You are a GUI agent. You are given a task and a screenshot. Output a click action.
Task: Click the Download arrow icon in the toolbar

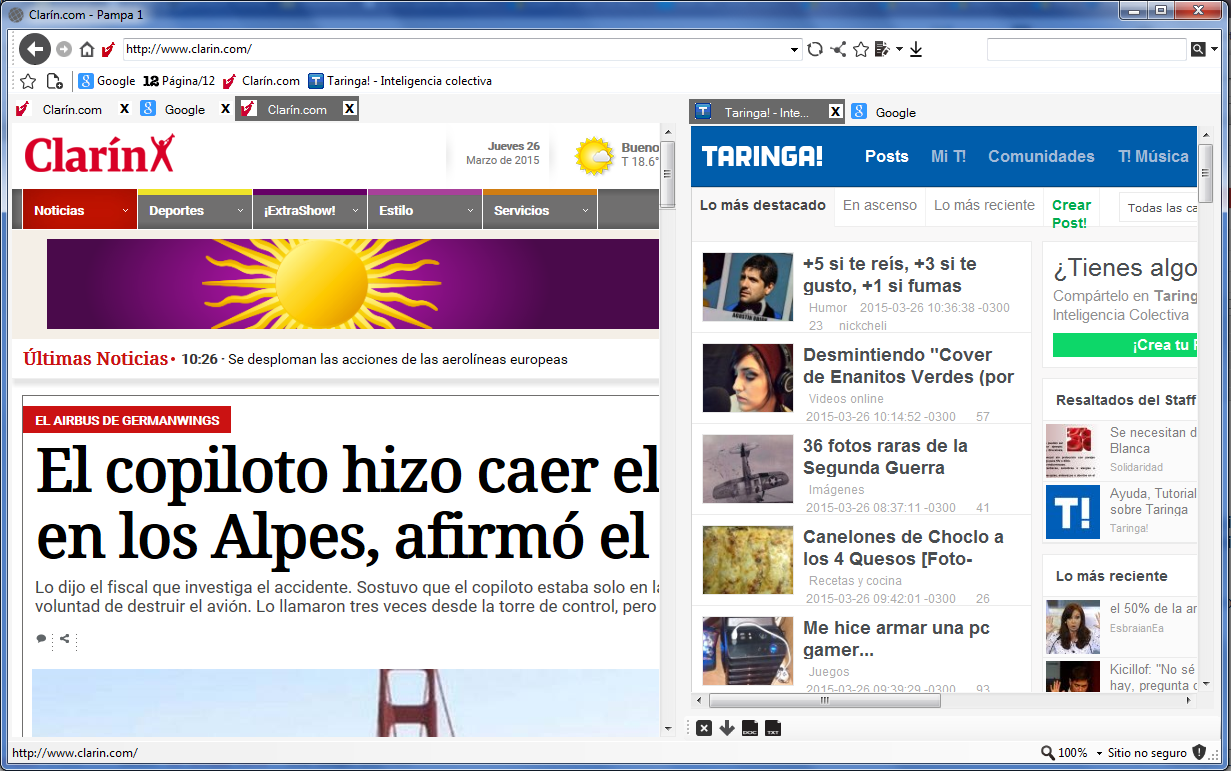coord(917,48)
